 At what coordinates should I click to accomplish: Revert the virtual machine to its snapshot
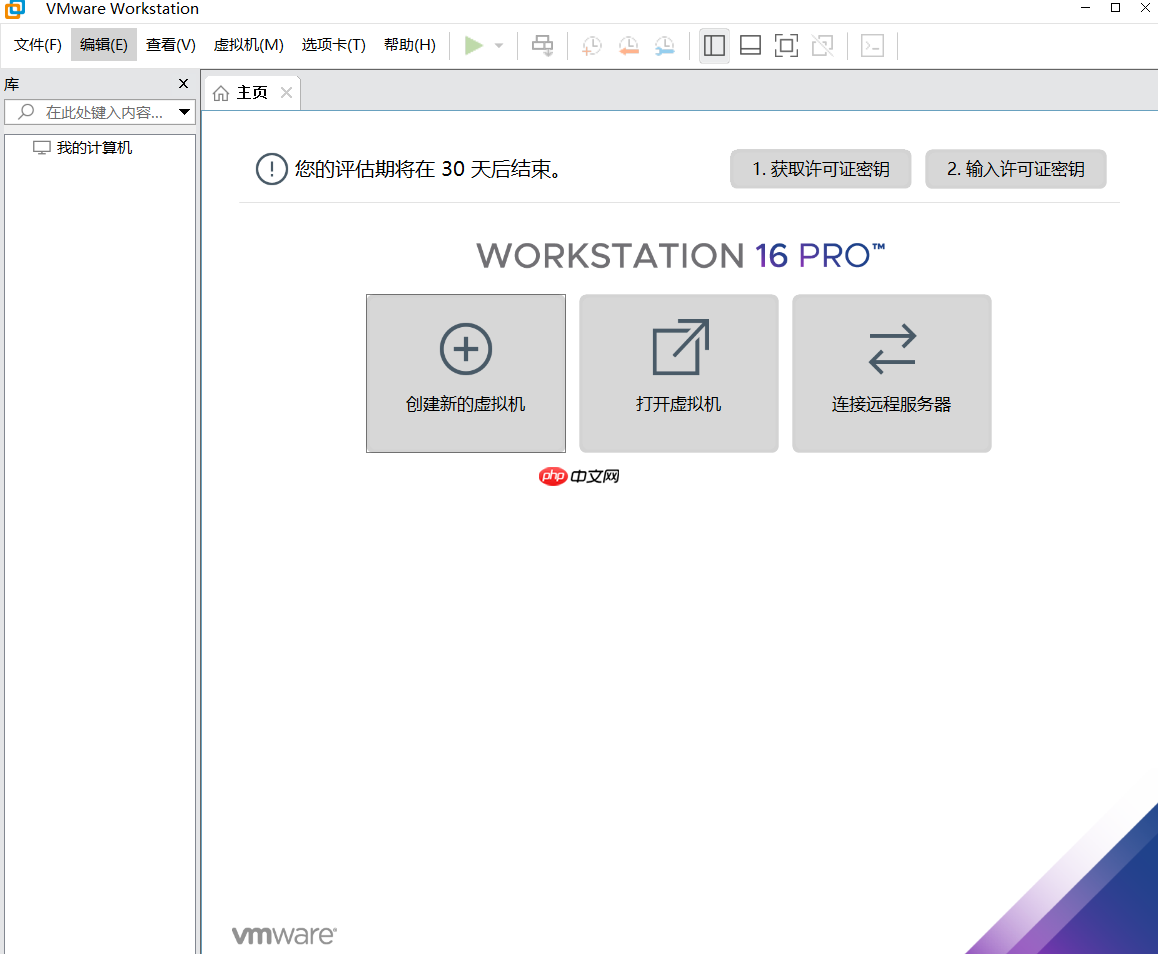pos(628,45)
